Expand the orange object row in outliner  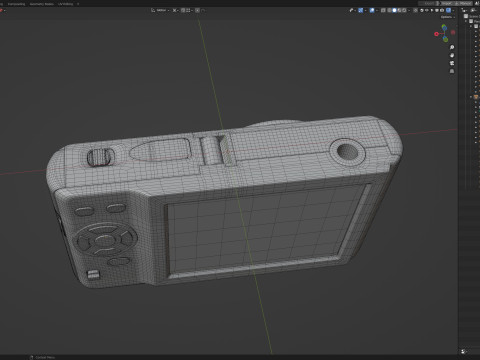471,97
